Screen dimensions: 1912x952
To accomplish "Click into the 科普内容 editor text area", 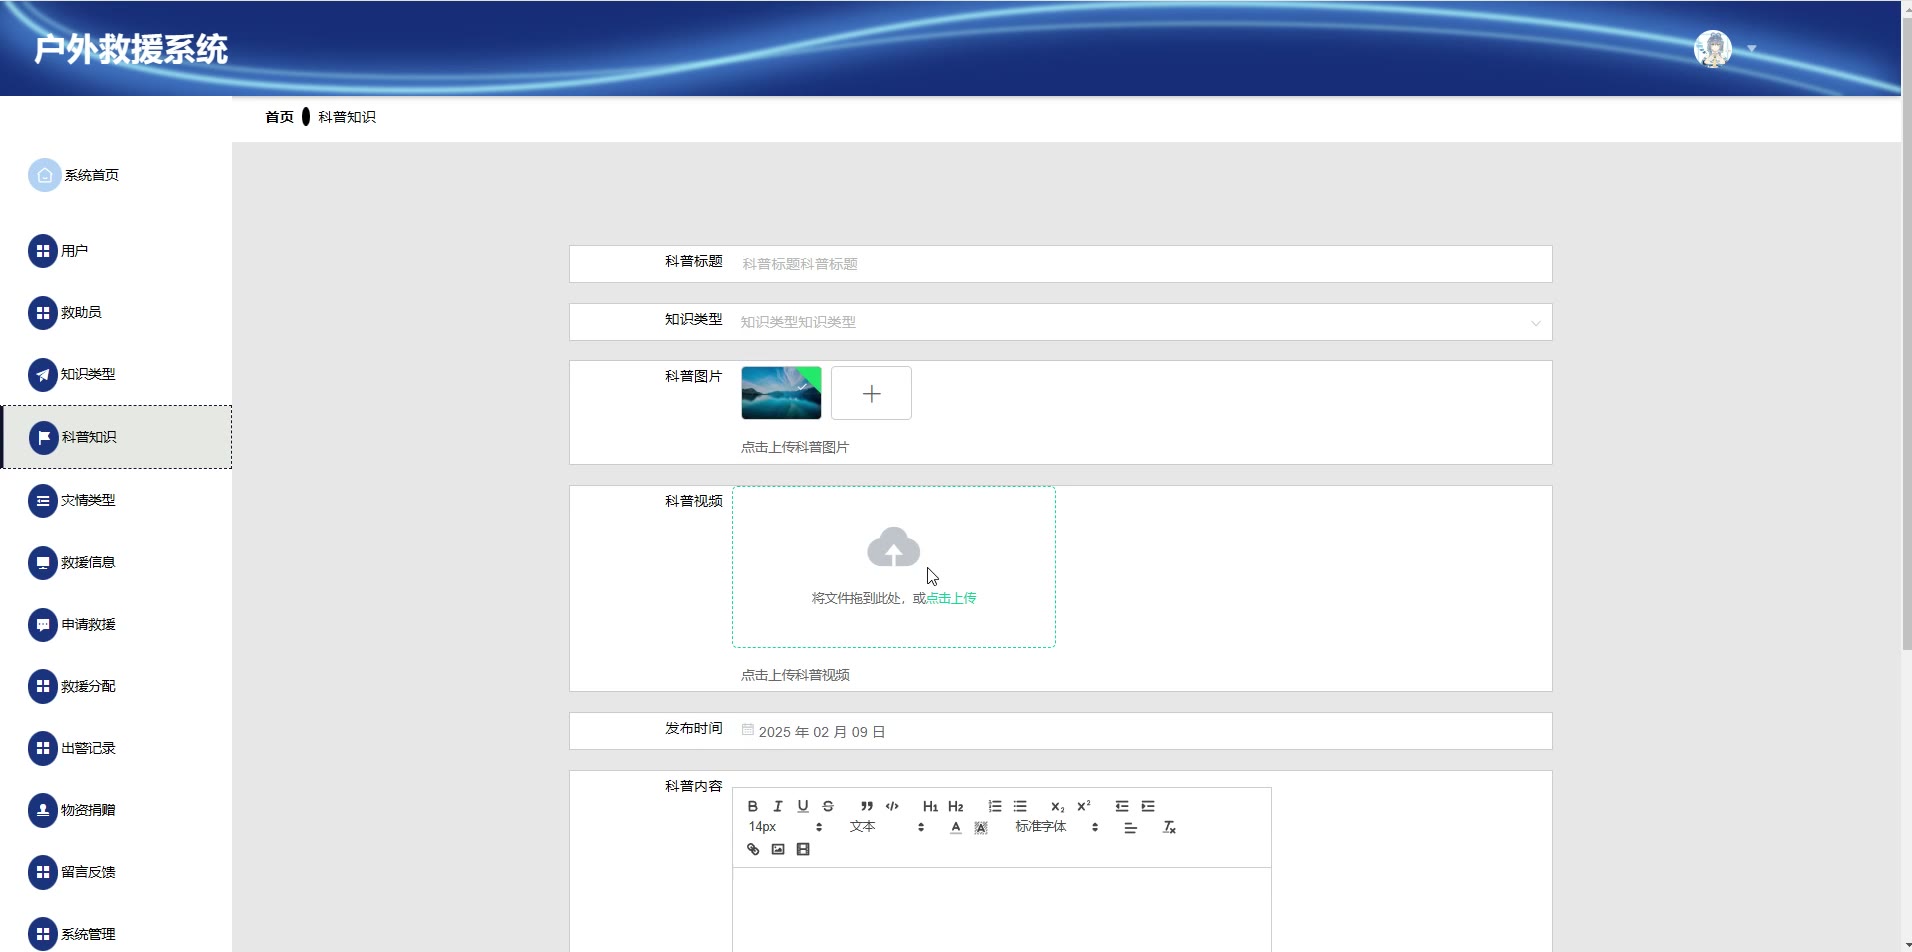I will (x=1002, y=910).
